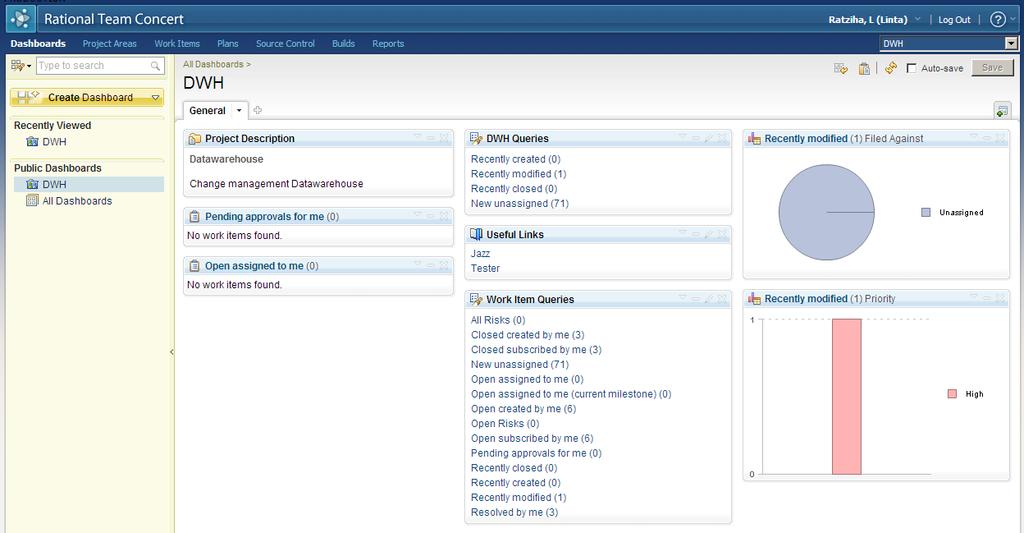Click the Useful Links book icon
The width and height of the screenshot is (1024, 533).
[476, 234]
